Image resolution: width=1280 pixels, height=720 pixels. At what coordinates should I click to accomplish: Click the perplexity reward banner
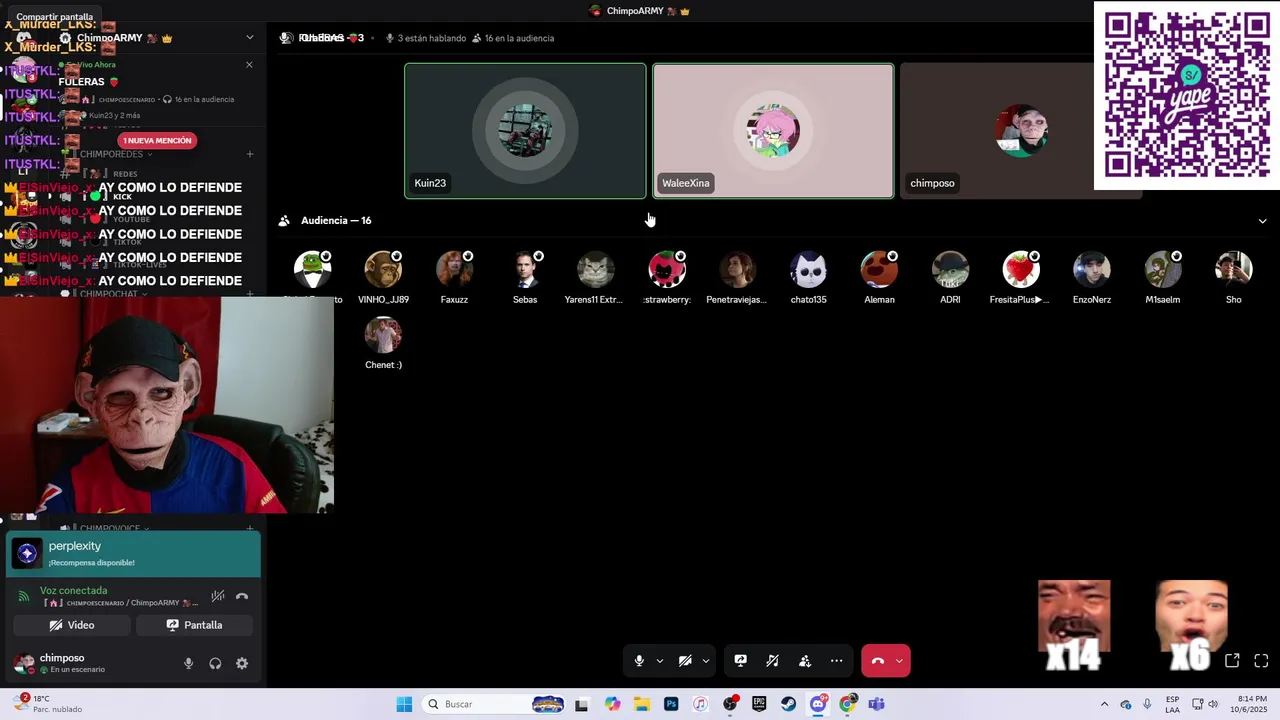pos(133,554)
